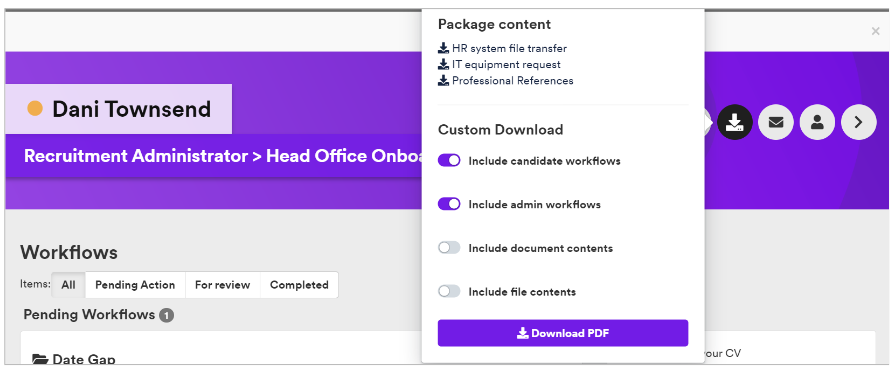
Task: Select the Pending Action filter tab
Action: click(135, 285)
